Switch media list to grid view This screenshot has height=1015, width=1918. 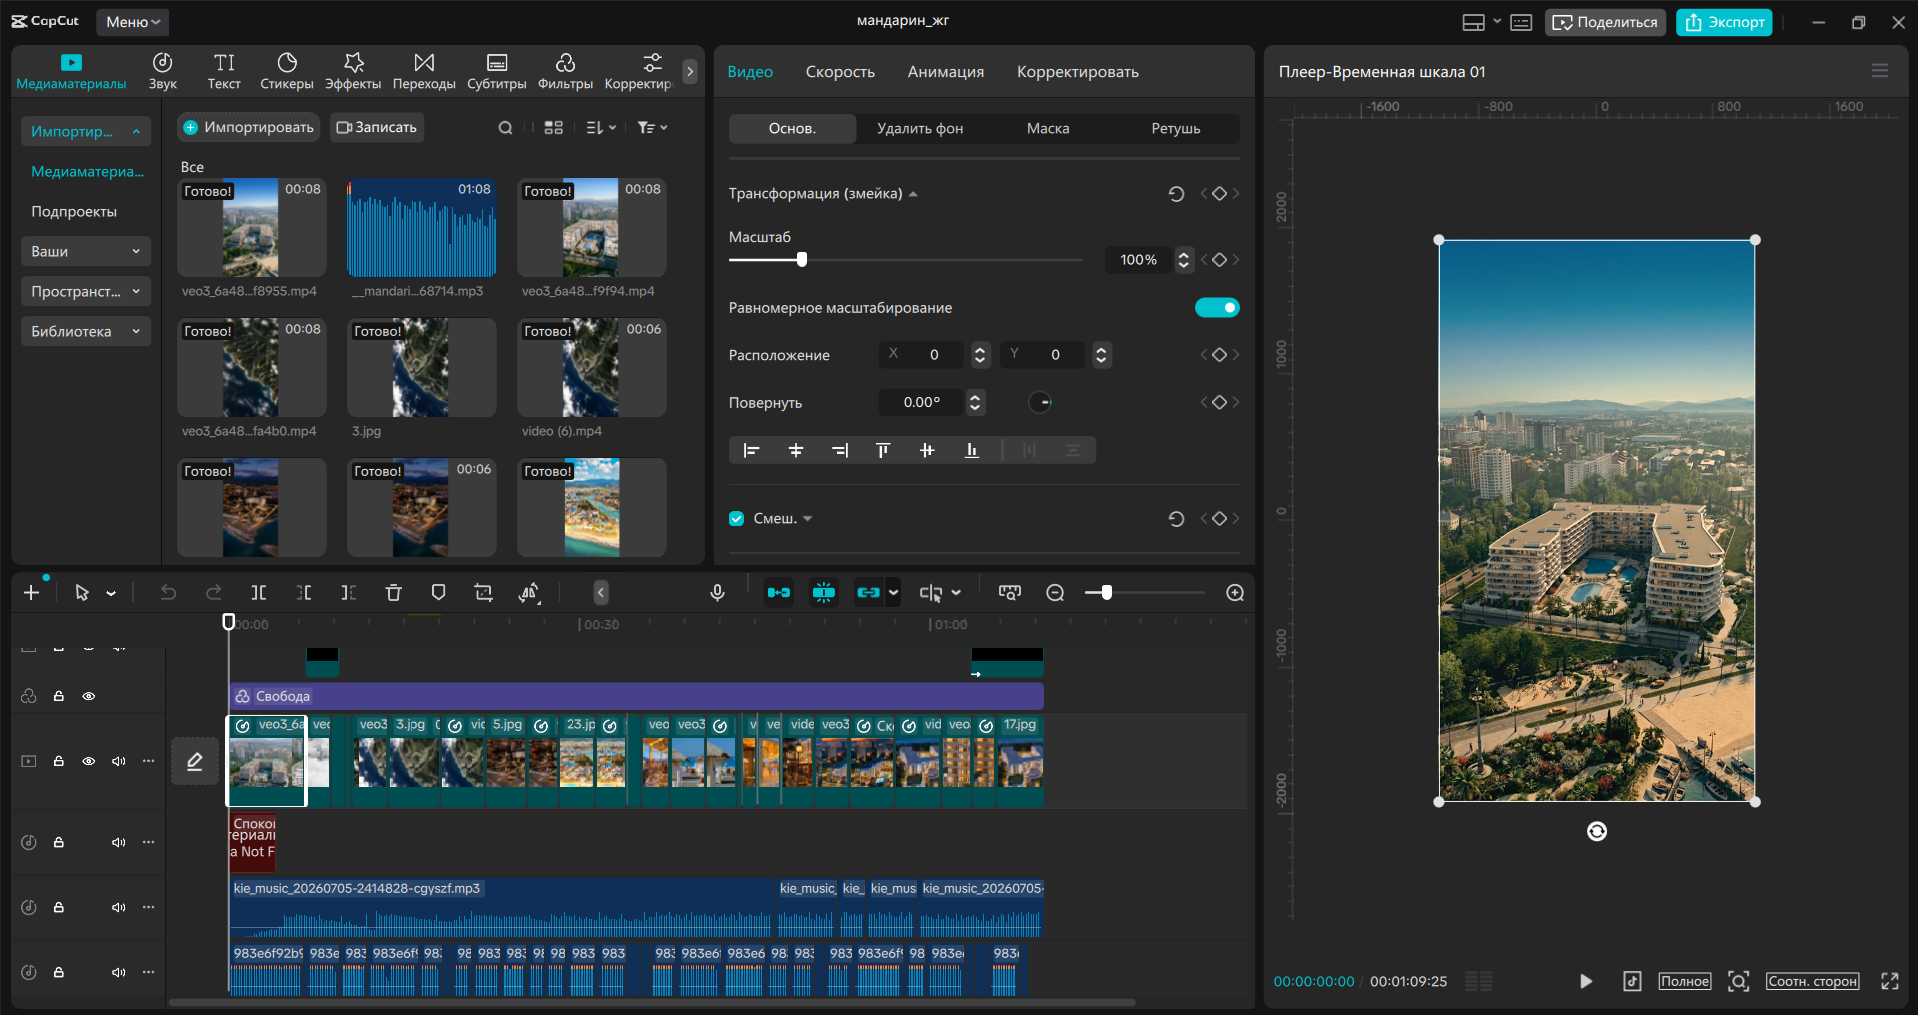click(554, 127)
